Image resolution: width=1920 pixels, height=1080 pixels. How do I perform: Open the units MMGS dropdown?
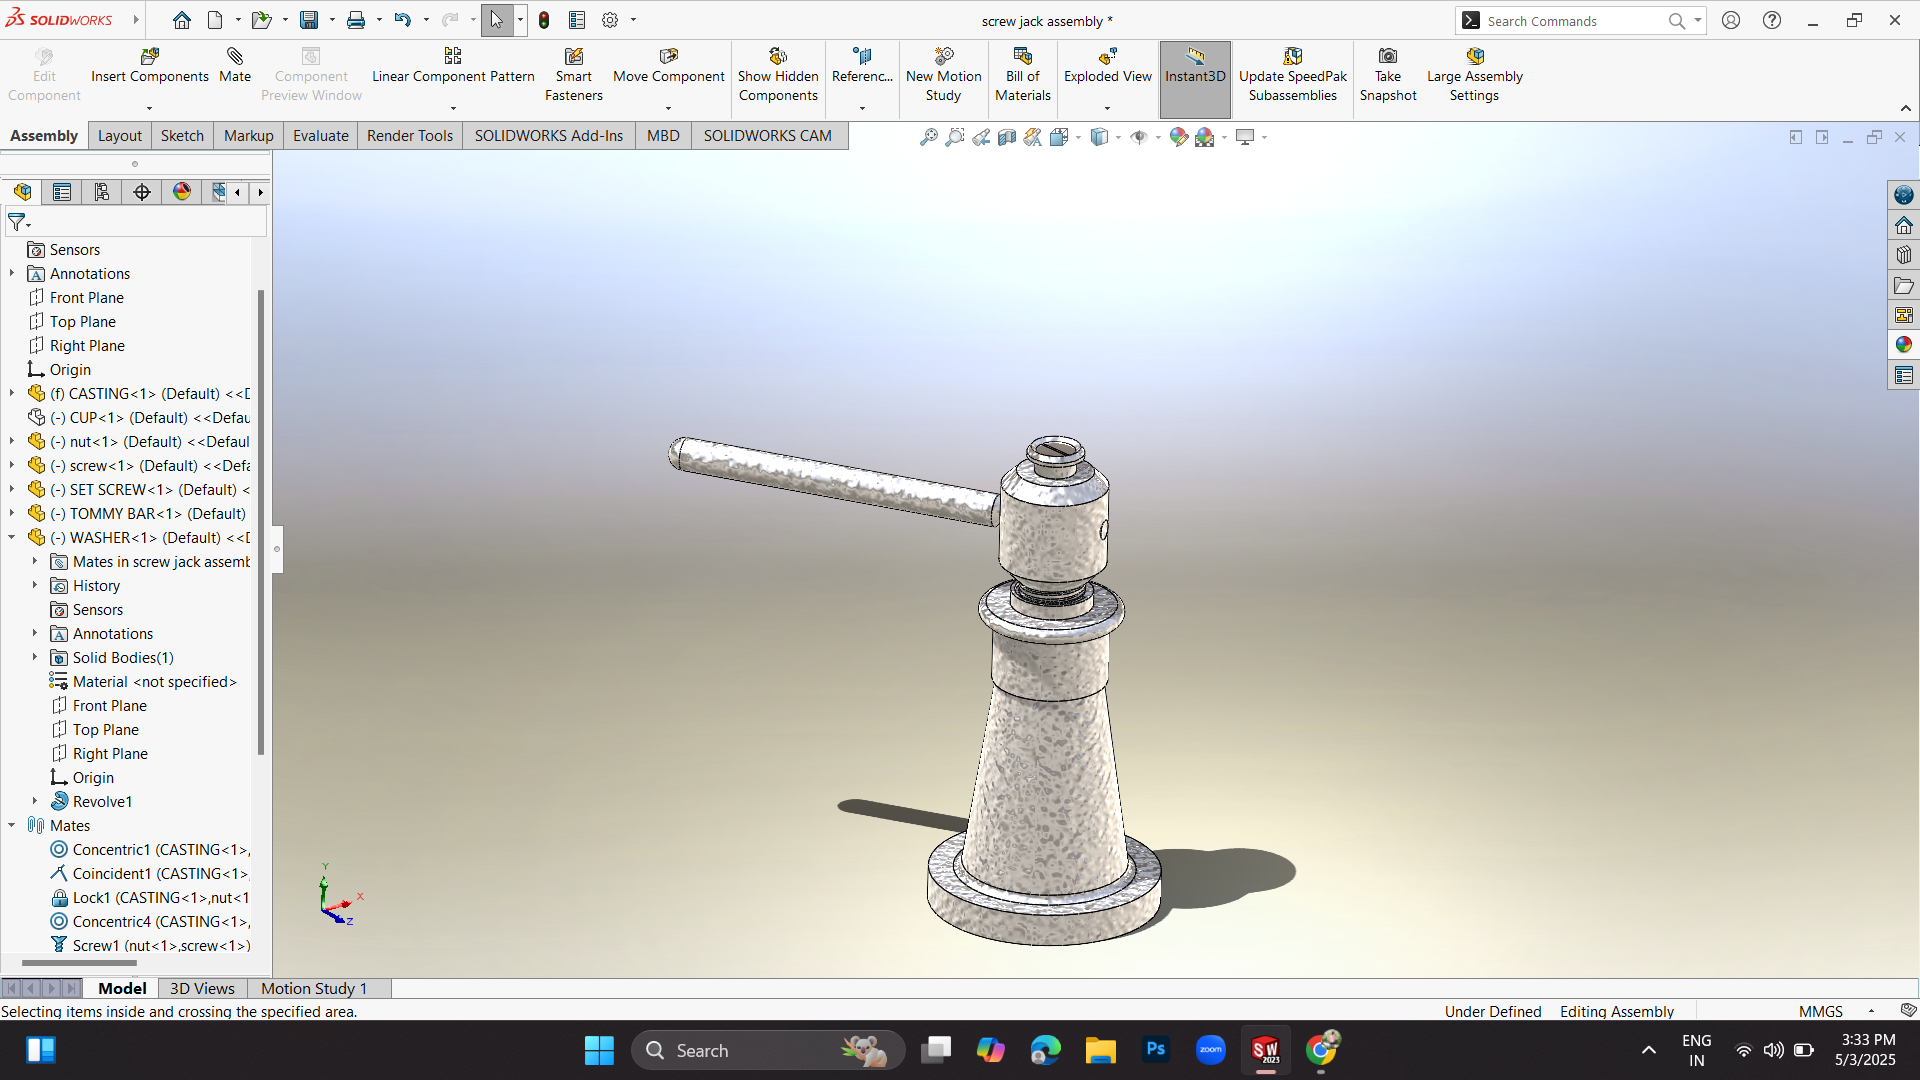point(1871,1012)
